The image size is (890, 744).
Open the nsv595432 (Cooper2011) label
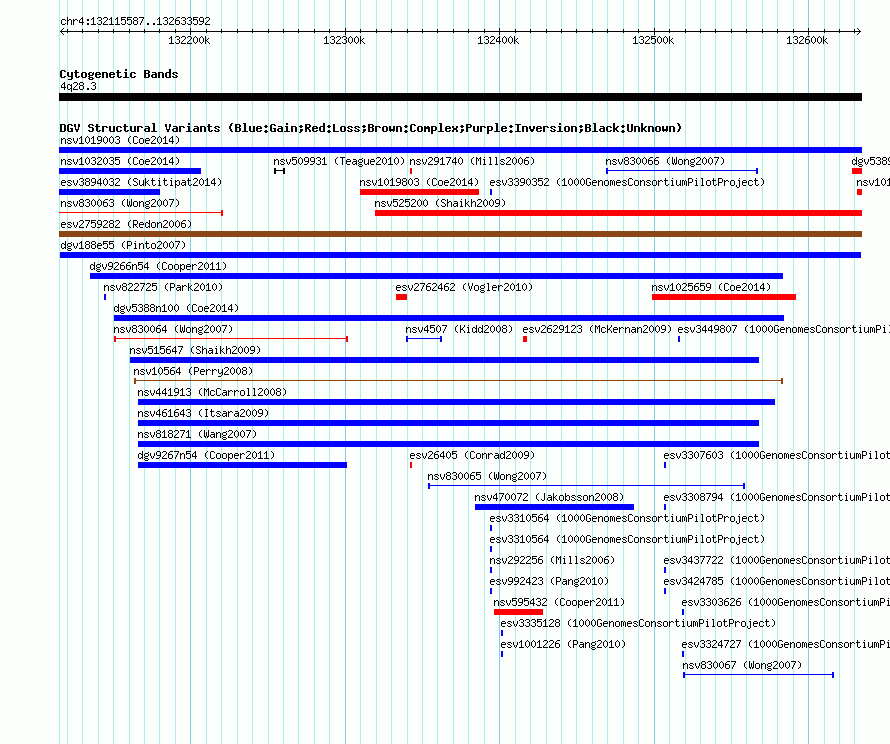(559, 602)
